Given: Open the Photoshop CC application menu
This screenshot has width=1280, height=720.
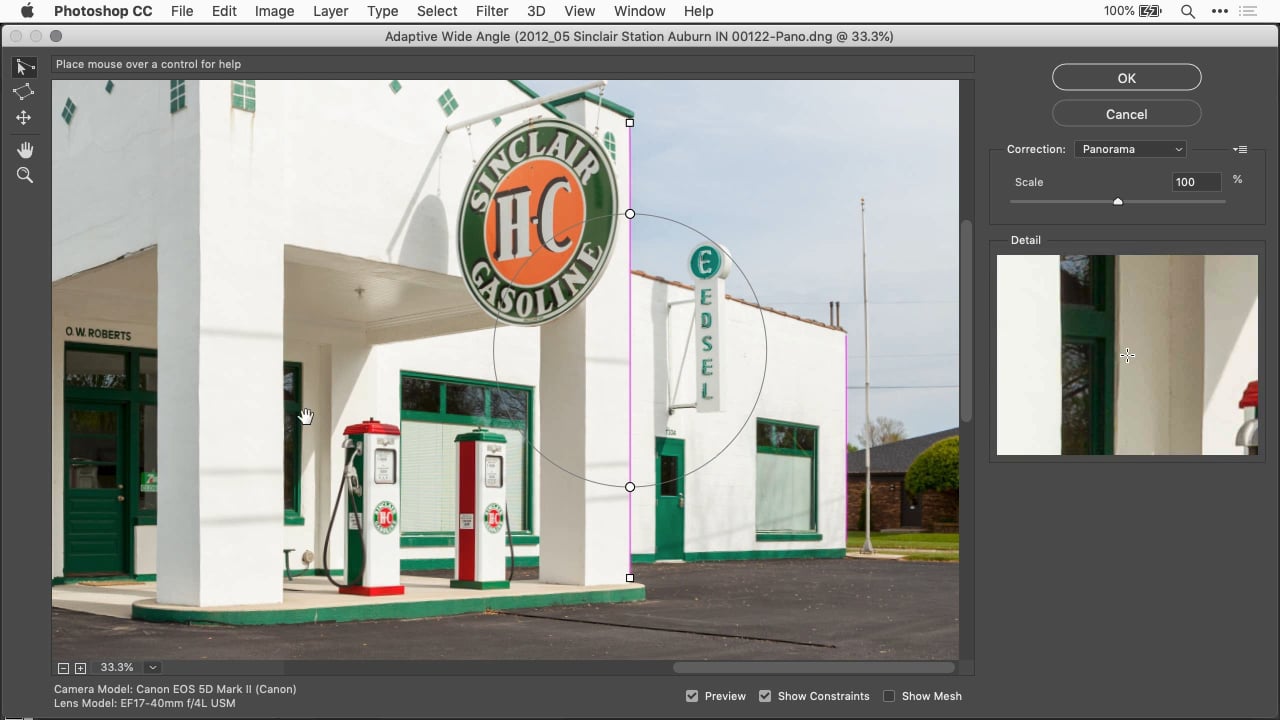Looking at the screenshot, I should point(102,11).
